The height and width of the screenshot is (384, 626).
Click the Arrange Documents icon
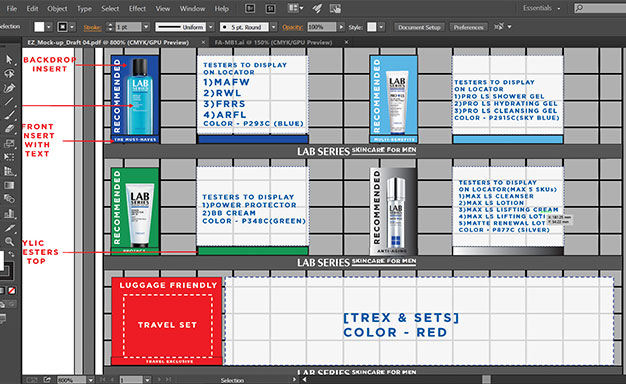coord(295,8)
